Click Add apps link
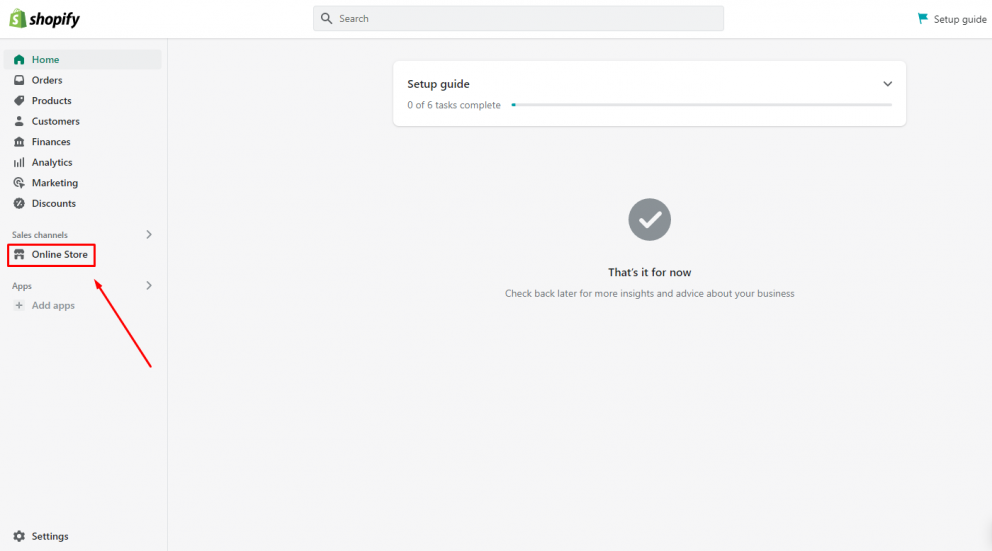 (x=53, y=306)
